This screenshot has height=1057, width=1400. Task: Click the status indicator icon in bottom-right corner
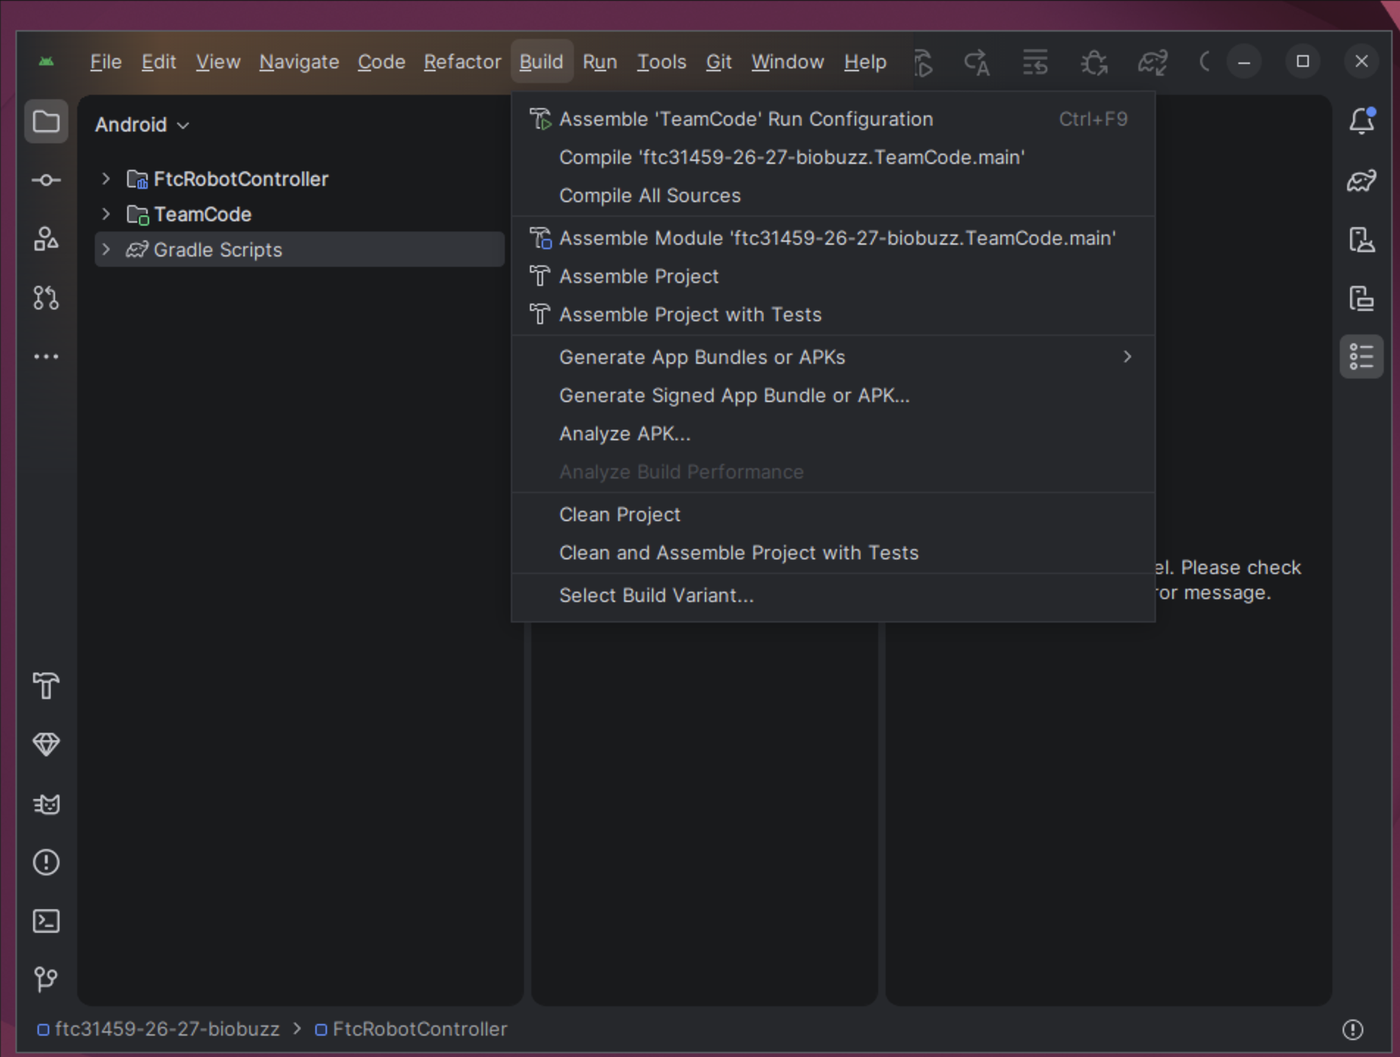click(x=1353, y=1029)
